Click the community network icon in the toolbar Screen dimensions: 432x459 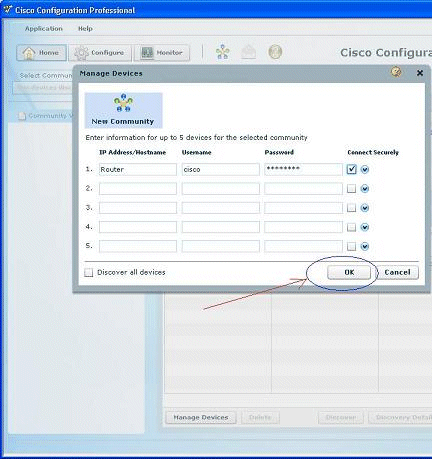pos(223,52)
